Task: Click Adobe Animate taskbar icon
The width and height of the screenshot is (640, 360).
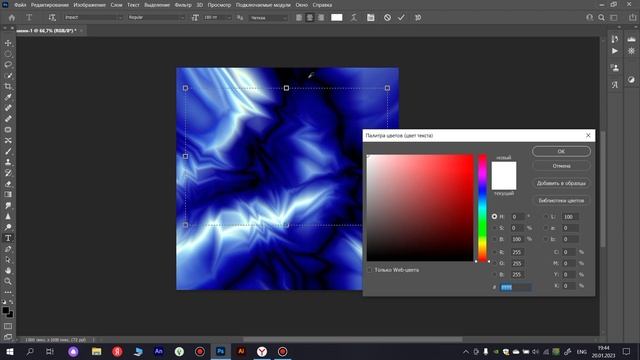Action: click(159, 351)
